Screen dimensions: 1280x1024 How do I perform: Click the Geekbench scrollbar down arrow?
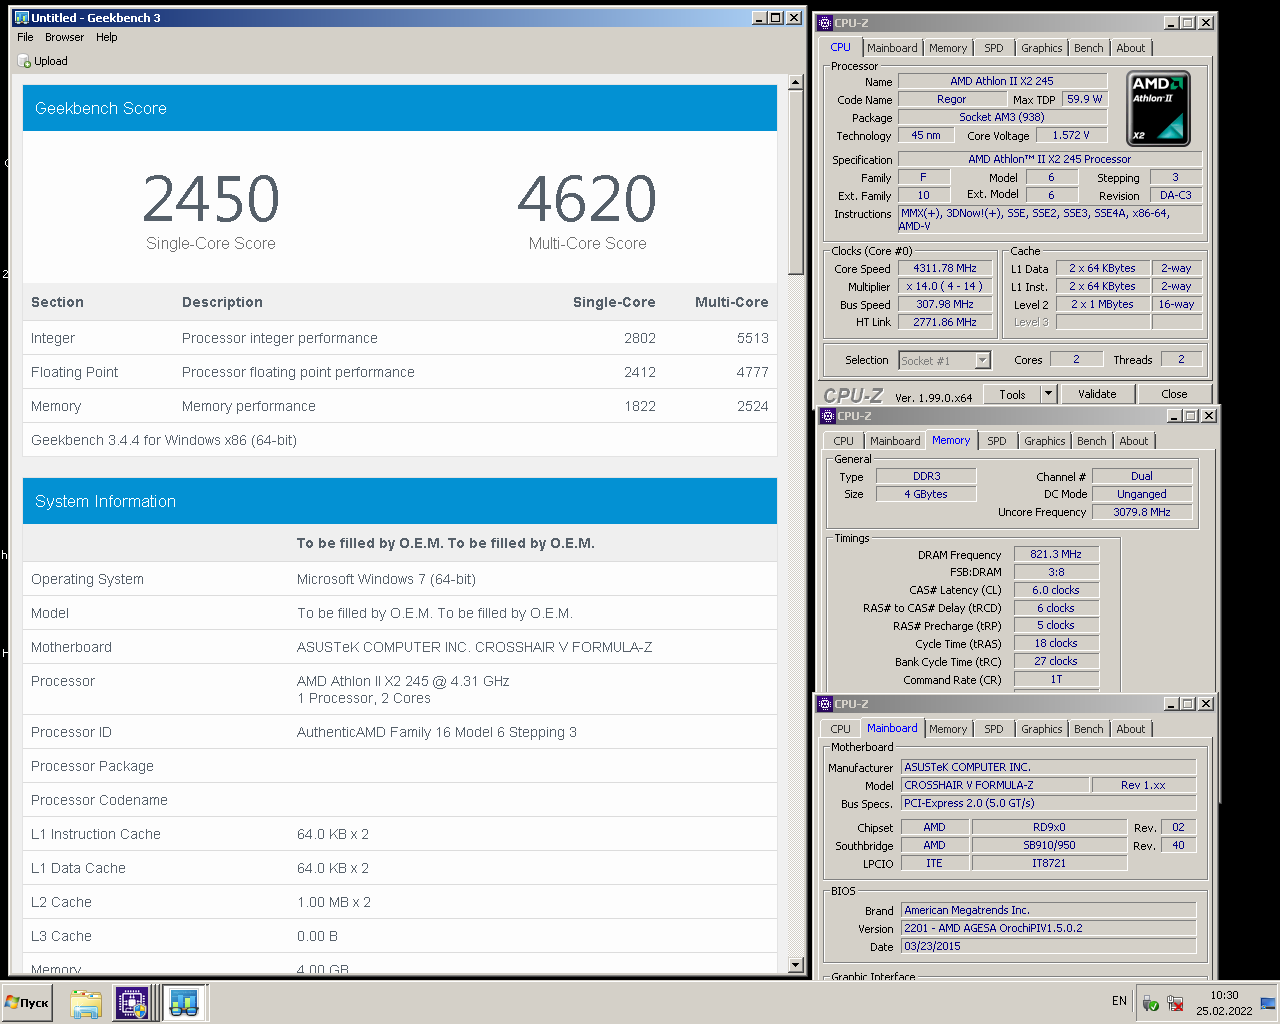796,966
